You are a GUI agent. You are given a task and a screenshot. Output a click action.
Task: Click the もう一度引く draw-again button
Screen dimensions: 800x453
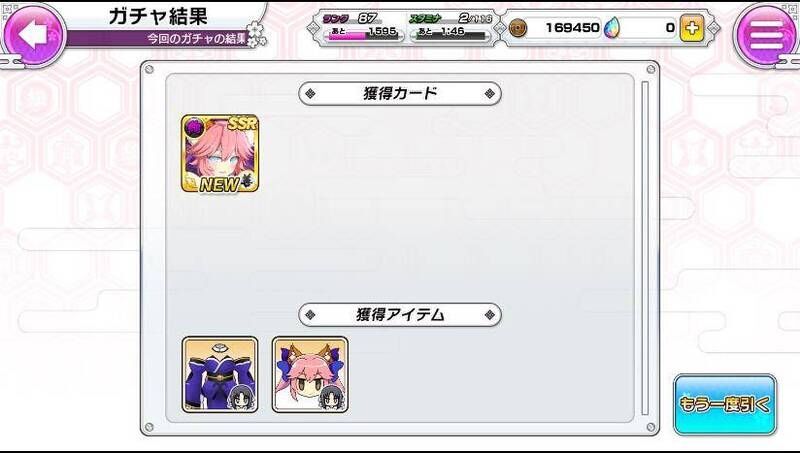tap(724, 405)
